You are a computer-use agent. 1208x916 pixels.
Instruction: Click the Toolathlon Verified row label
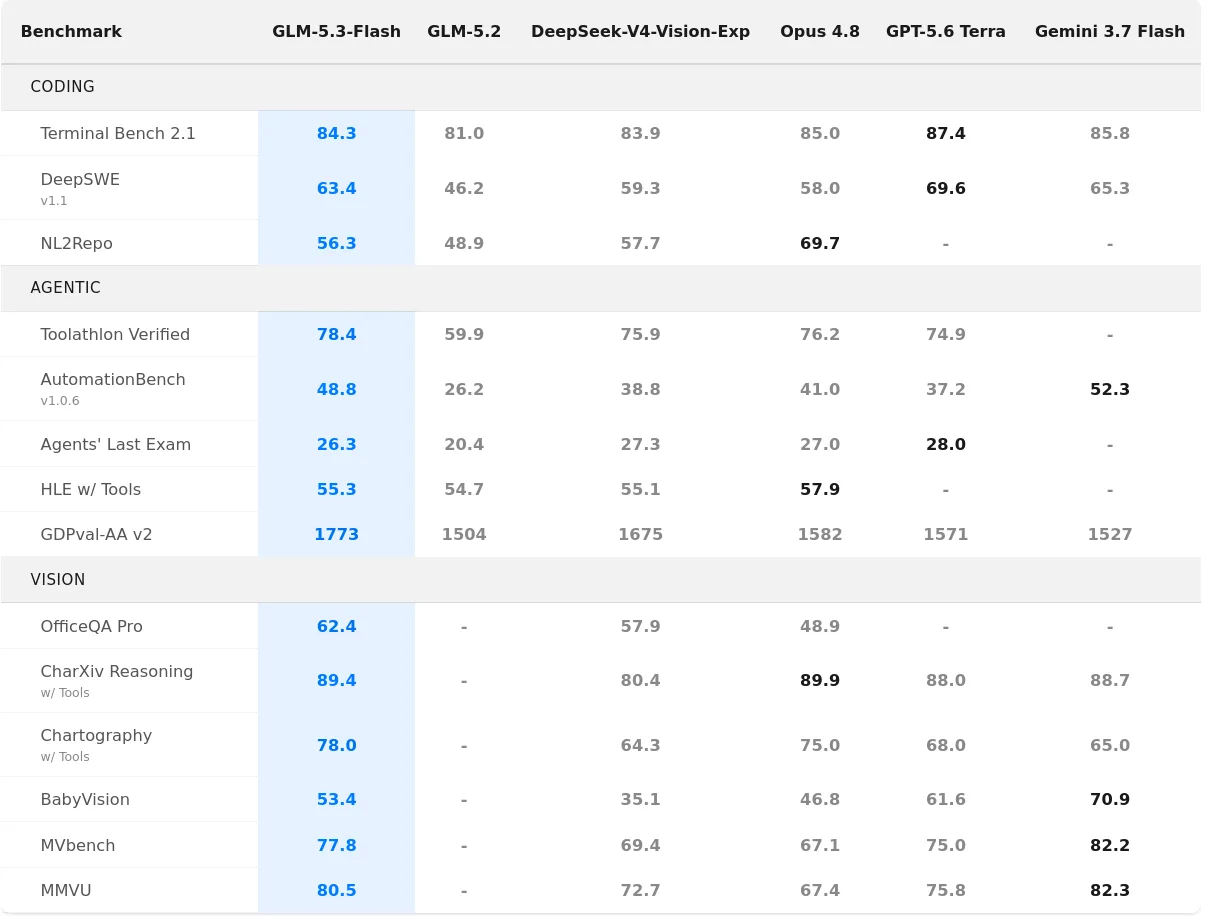[115, 335]
